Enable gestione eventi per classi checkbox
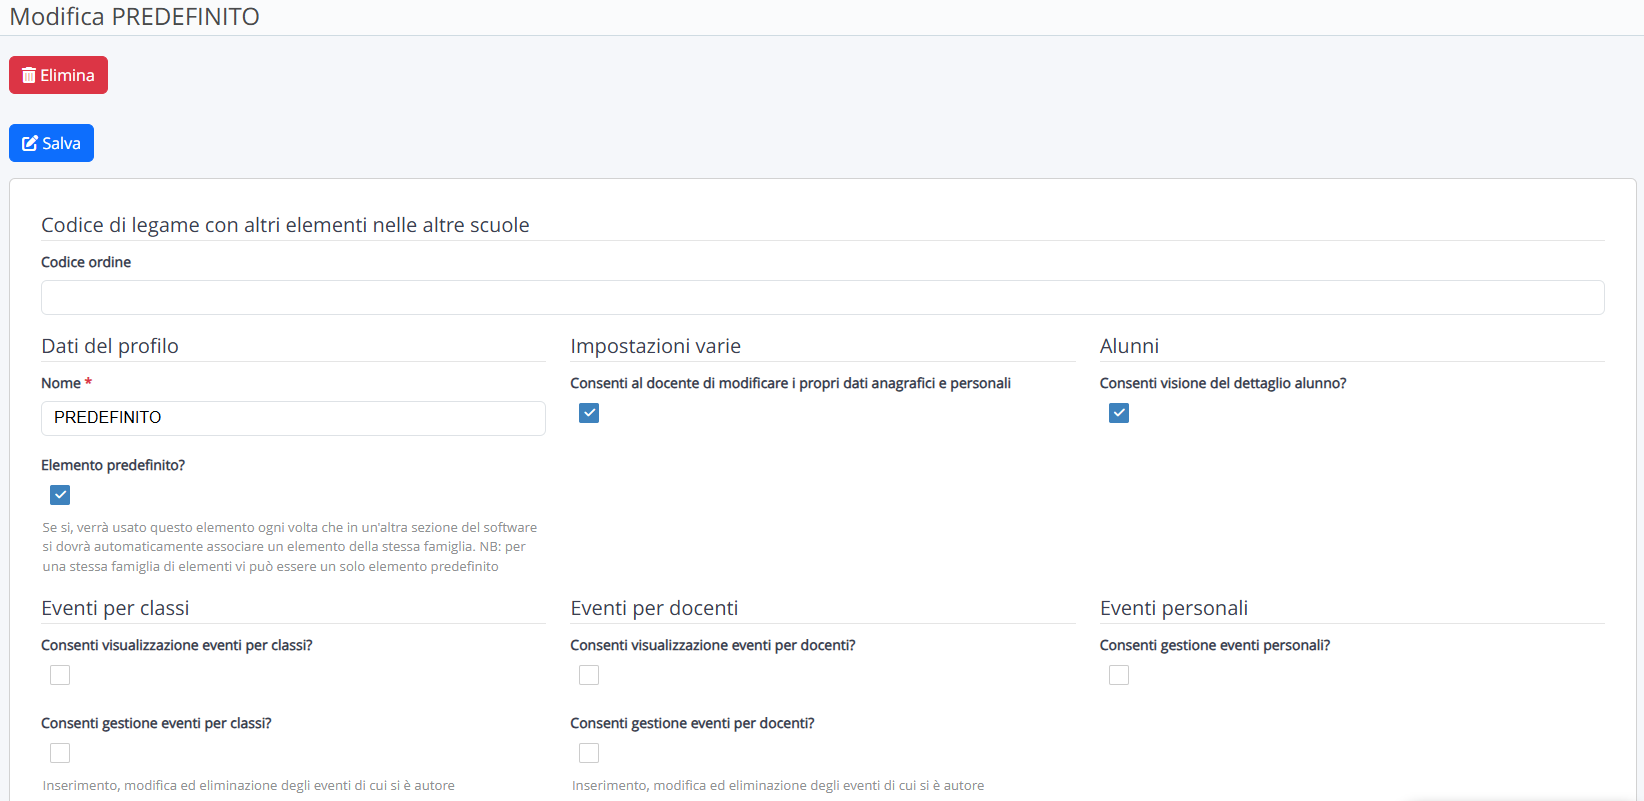 pos(60,753)
